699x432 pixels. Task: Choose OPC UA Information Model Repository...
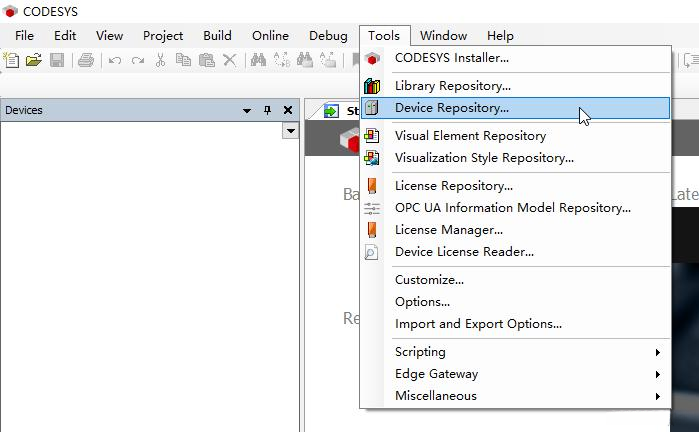point(515,208)
